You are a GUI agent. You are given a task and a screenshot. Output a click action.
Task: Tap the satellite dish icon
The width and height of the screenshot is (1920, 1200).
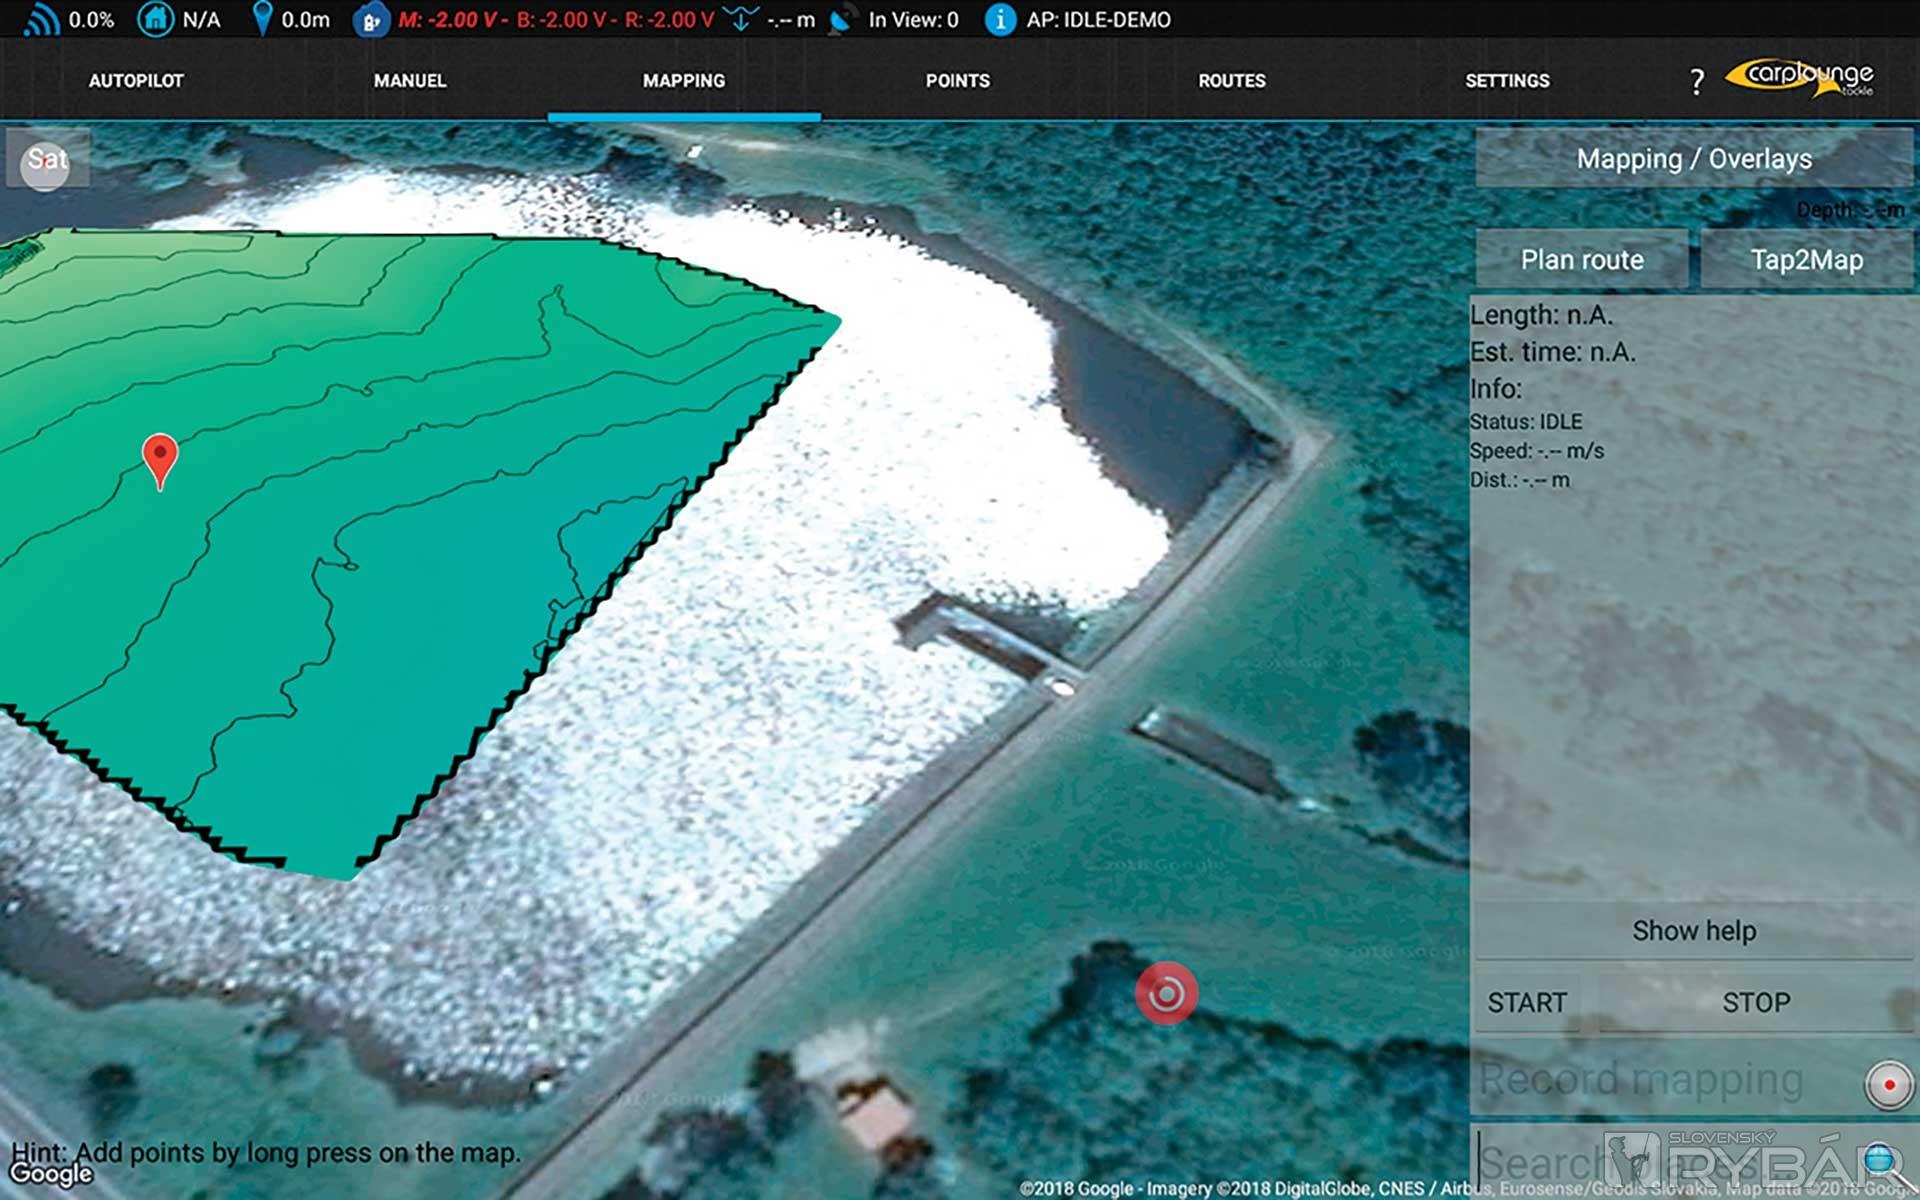click(x=841, y=20)
